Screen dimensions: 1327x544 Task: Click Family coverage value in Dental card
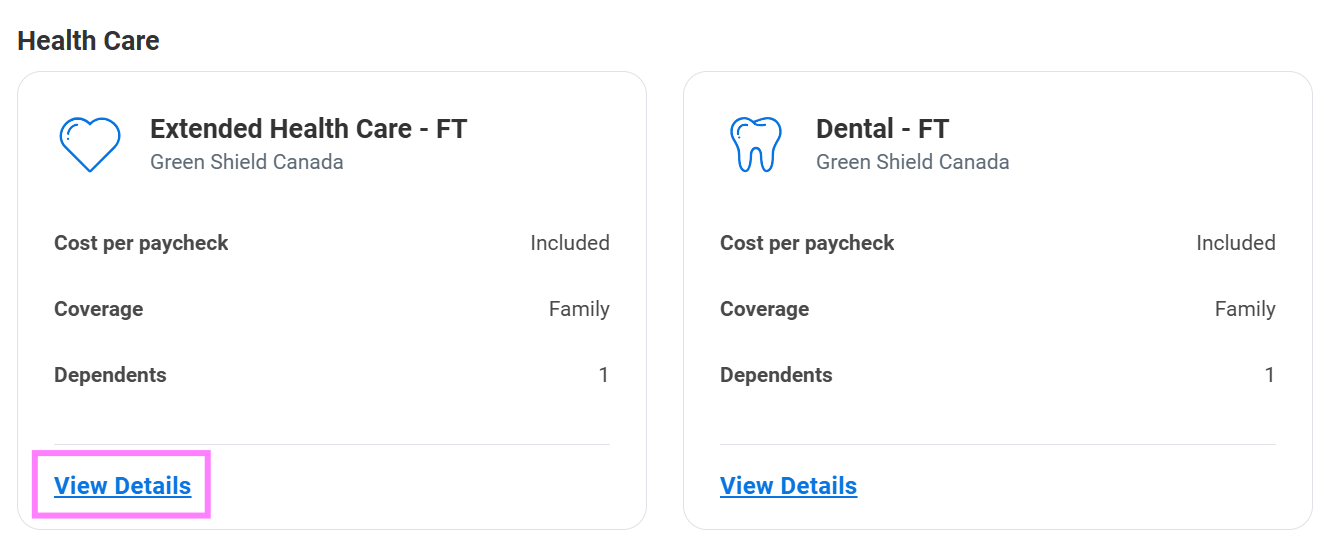(1244, 309)
